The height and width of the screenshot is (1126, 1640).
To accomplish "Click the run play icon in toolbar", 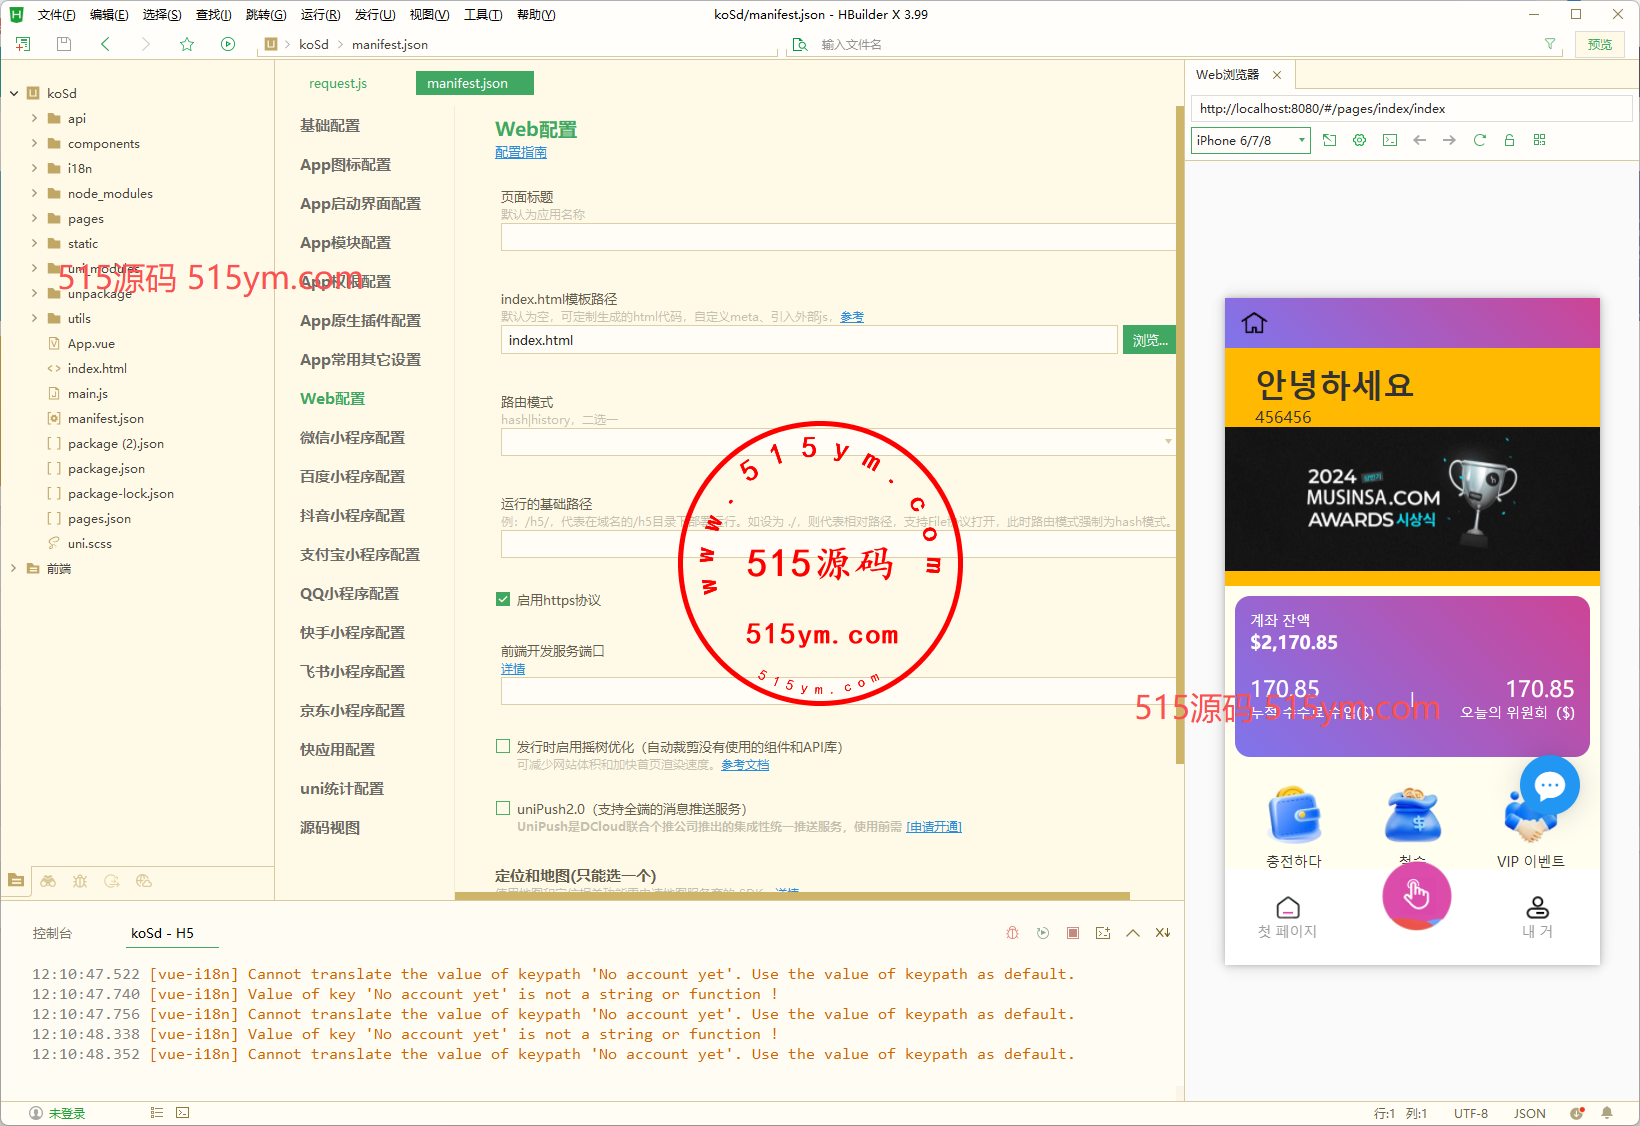I will 228,44.
